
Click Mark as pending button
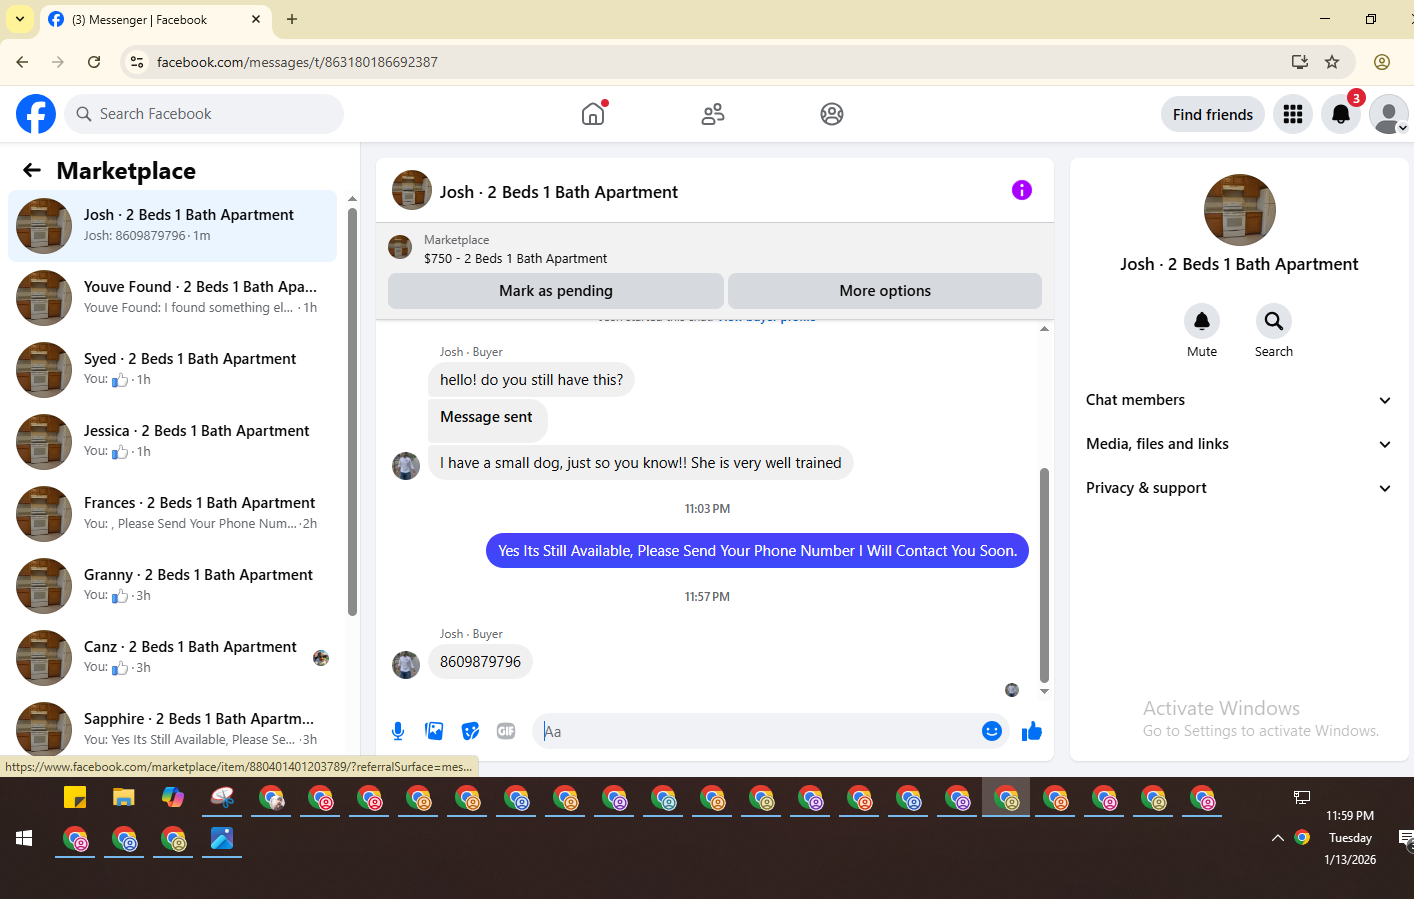point(556,291)
